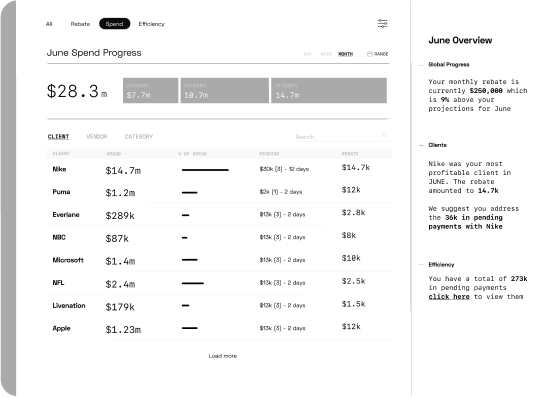Open the Microsoft client row

tap(219, 260)
